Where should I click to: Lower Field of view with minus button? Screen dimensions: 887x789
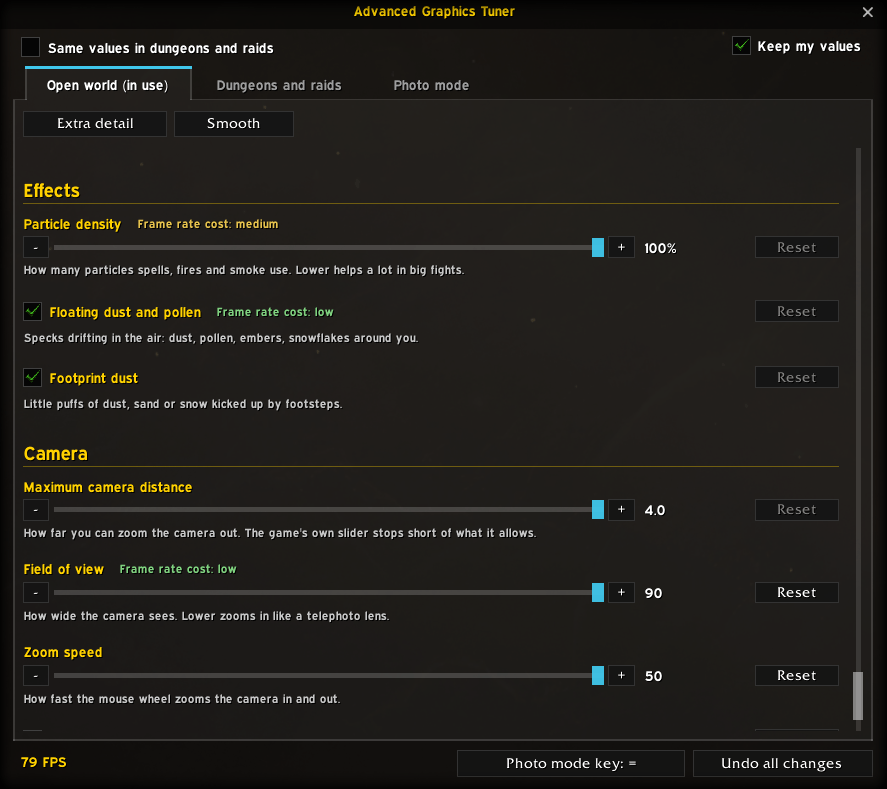point(36,593)
